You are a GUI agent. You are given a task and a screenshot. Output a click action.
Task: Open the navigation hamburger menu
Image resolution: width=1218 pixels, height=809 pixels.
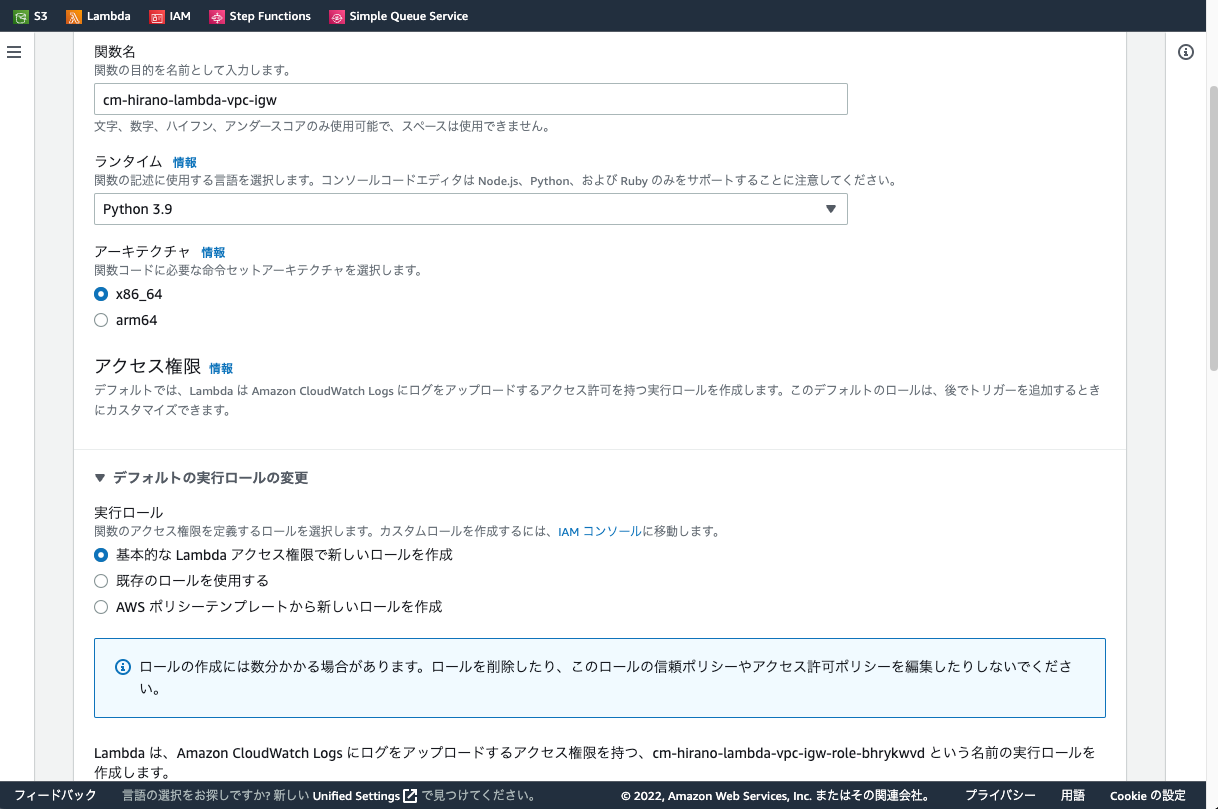(x=14, y=52)
